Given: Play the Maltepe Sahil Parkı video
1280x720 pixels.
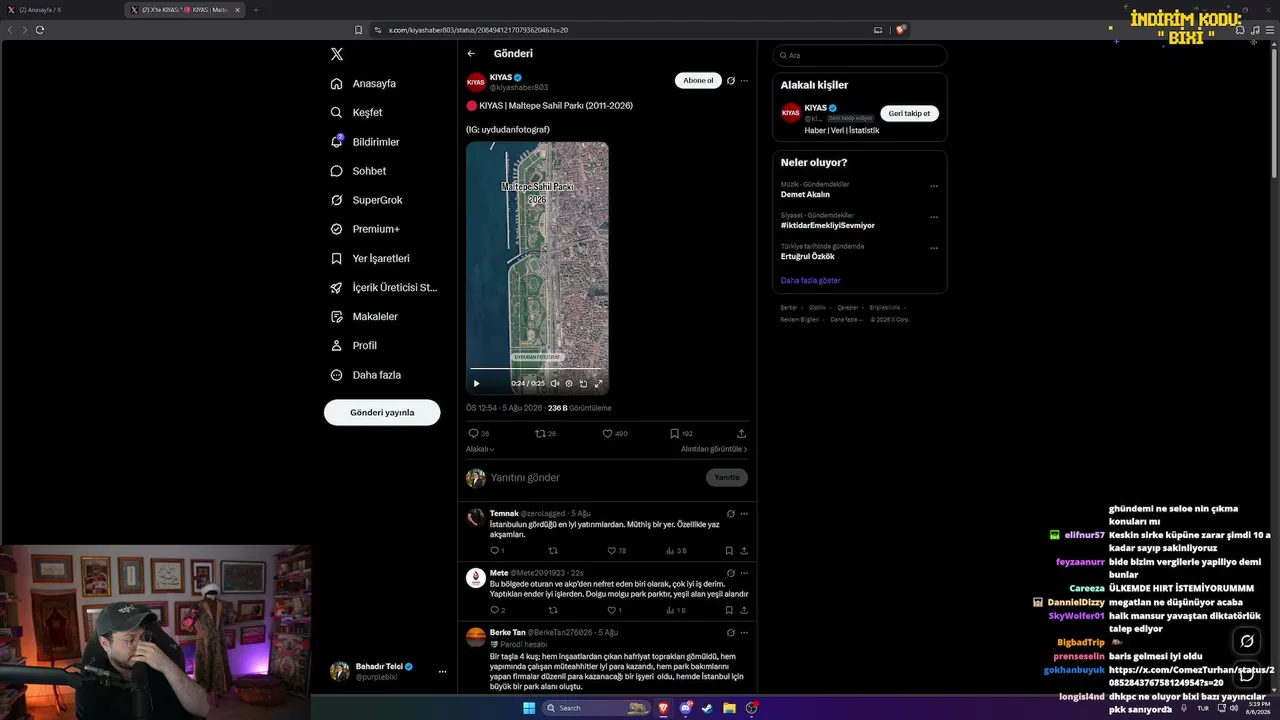Looking at the screenshot, I should [x=476, y=383].
